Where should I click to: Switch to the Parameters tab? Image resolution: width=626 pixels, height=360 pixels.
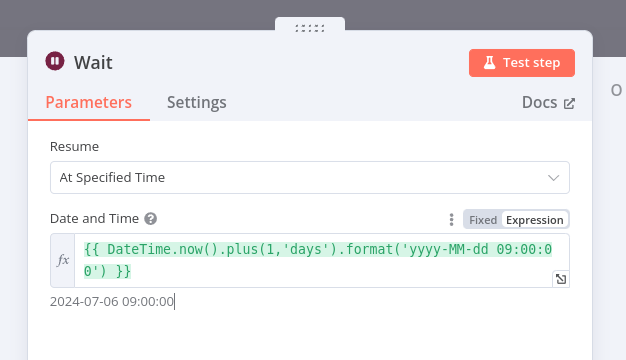pos(89,103)
